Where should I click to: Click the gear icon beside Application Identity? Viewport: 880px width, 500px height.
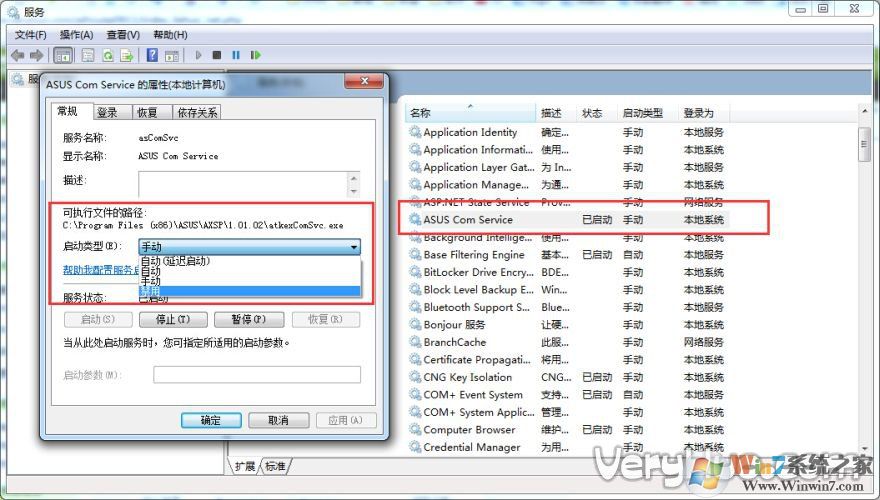415,132
